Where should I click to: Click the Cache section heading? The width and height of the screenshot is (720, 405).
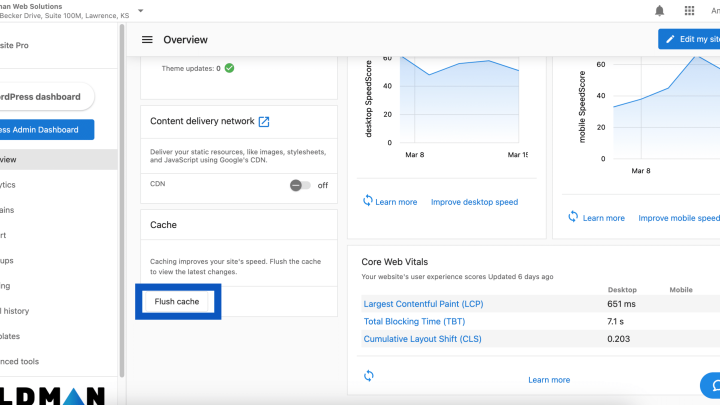(163, 225)
